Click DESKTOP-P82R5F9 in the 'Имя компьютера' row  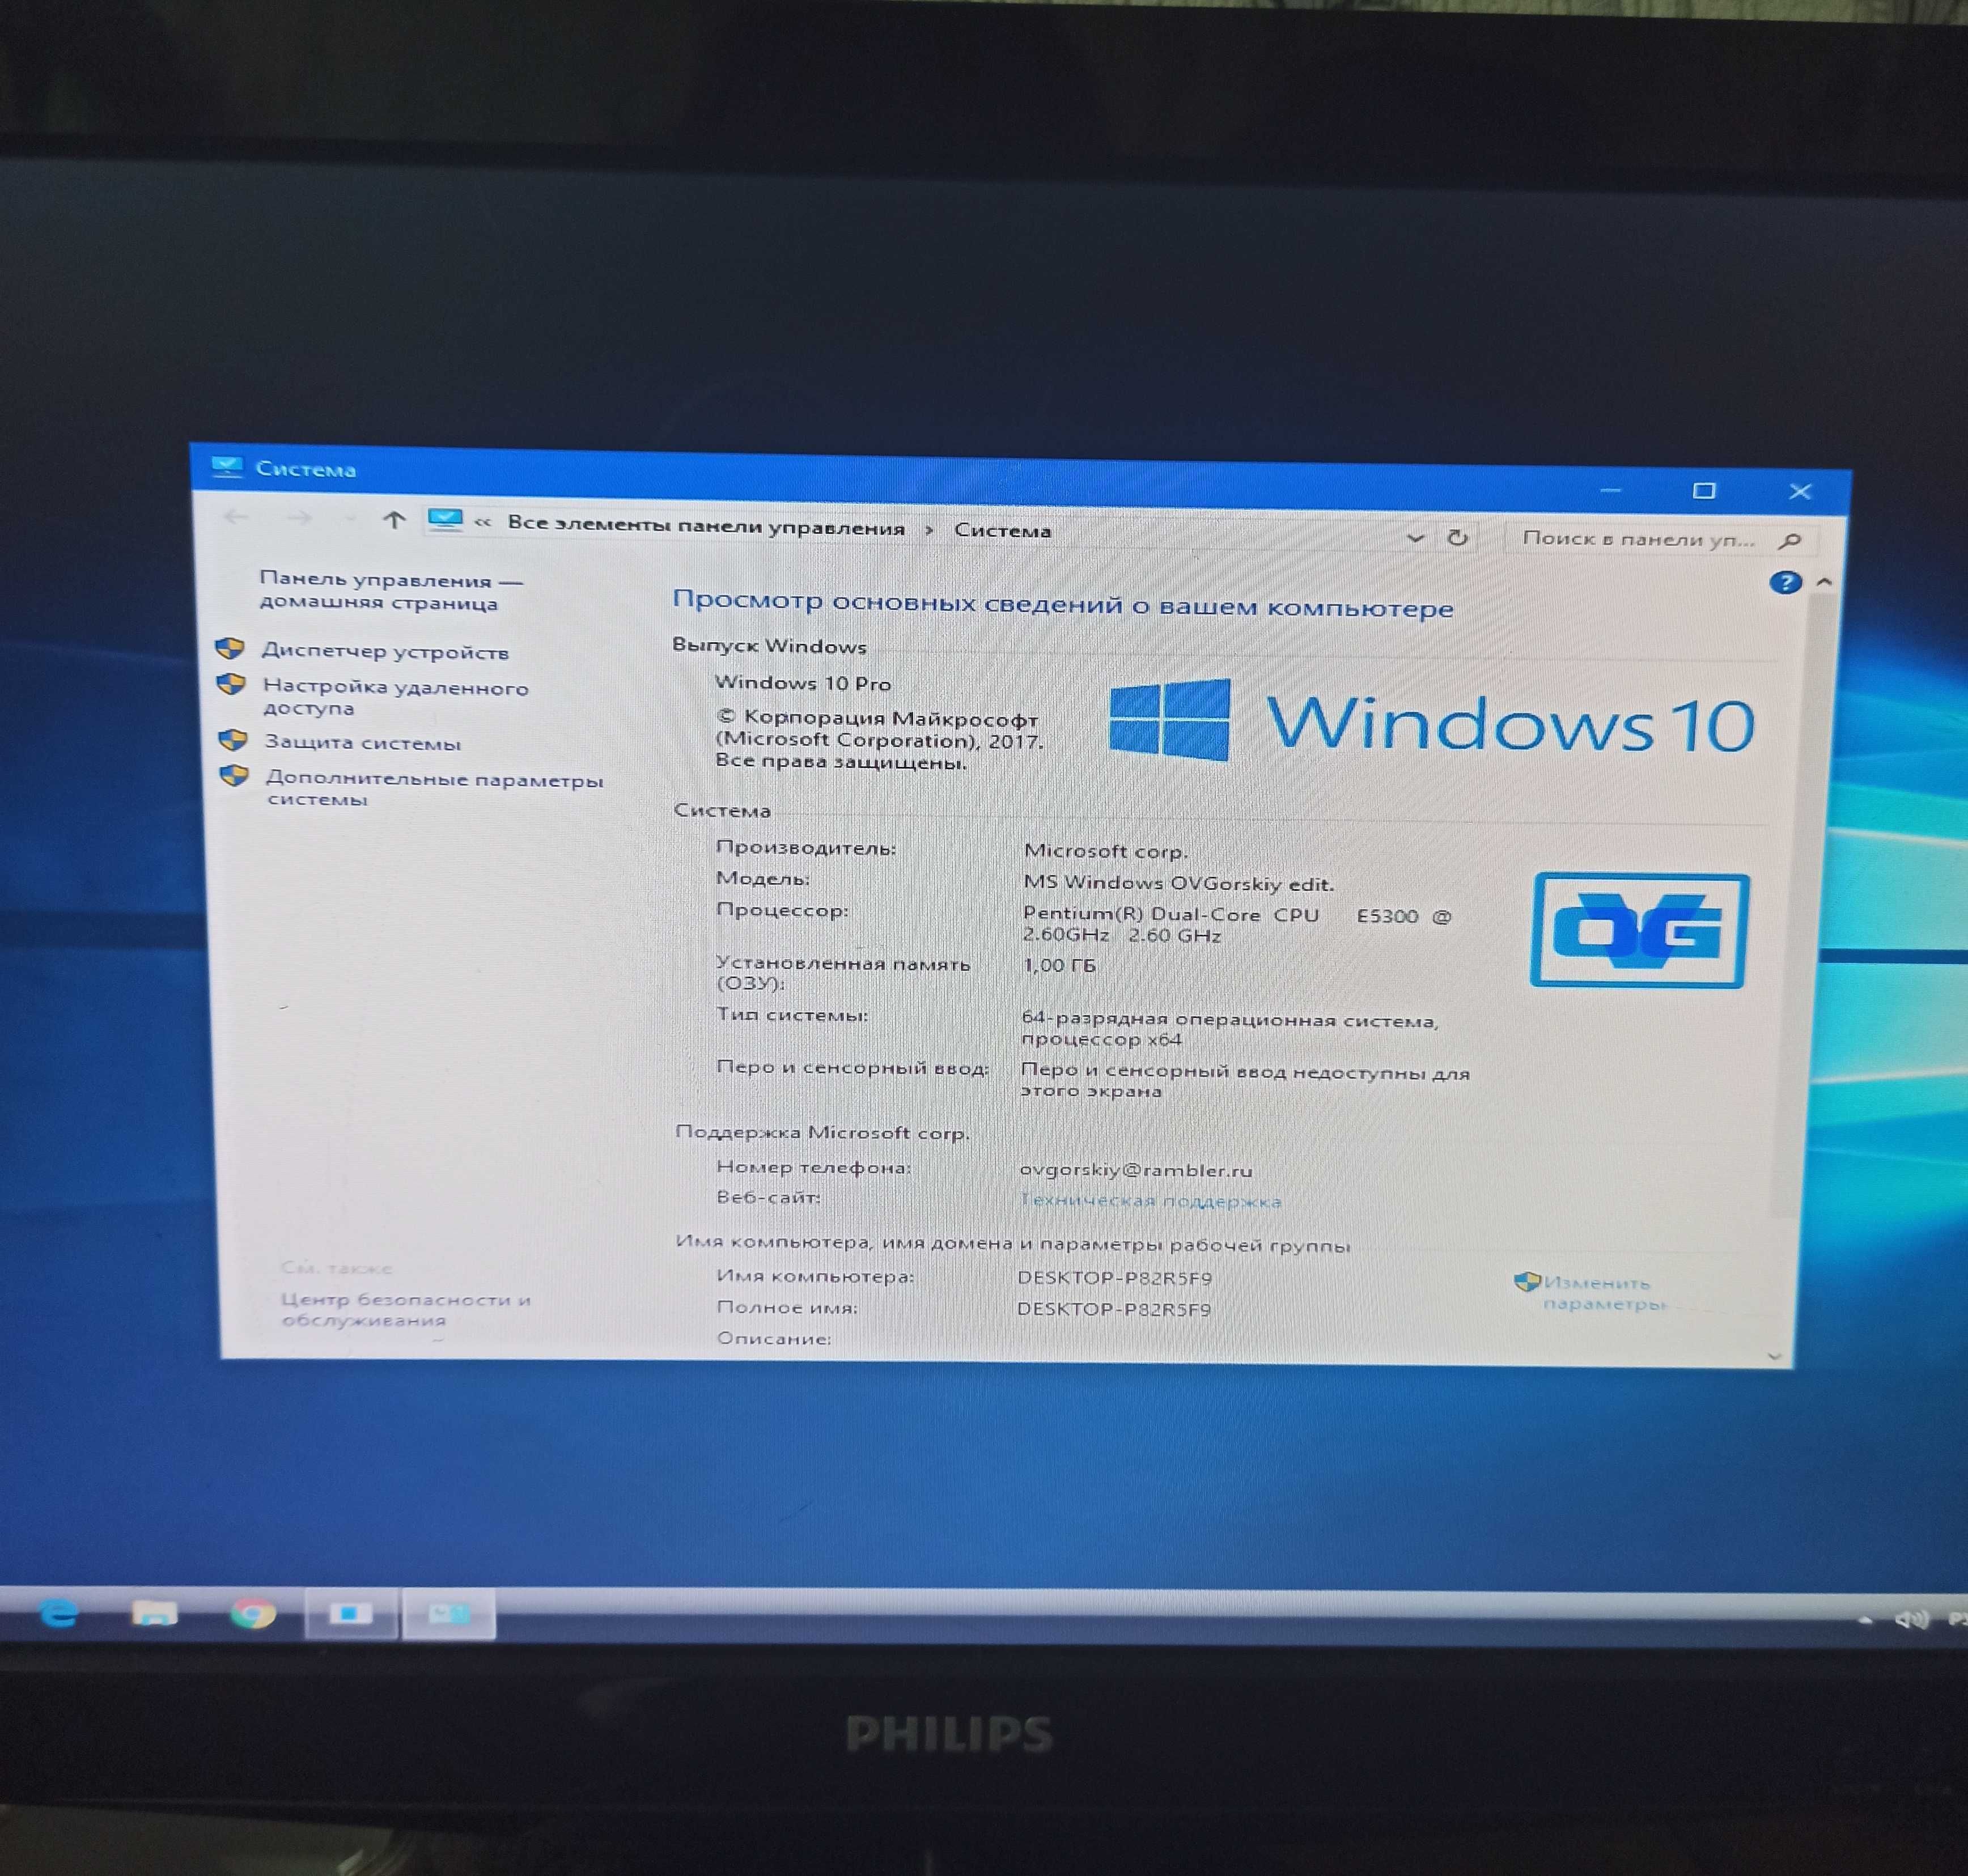1114,1278
